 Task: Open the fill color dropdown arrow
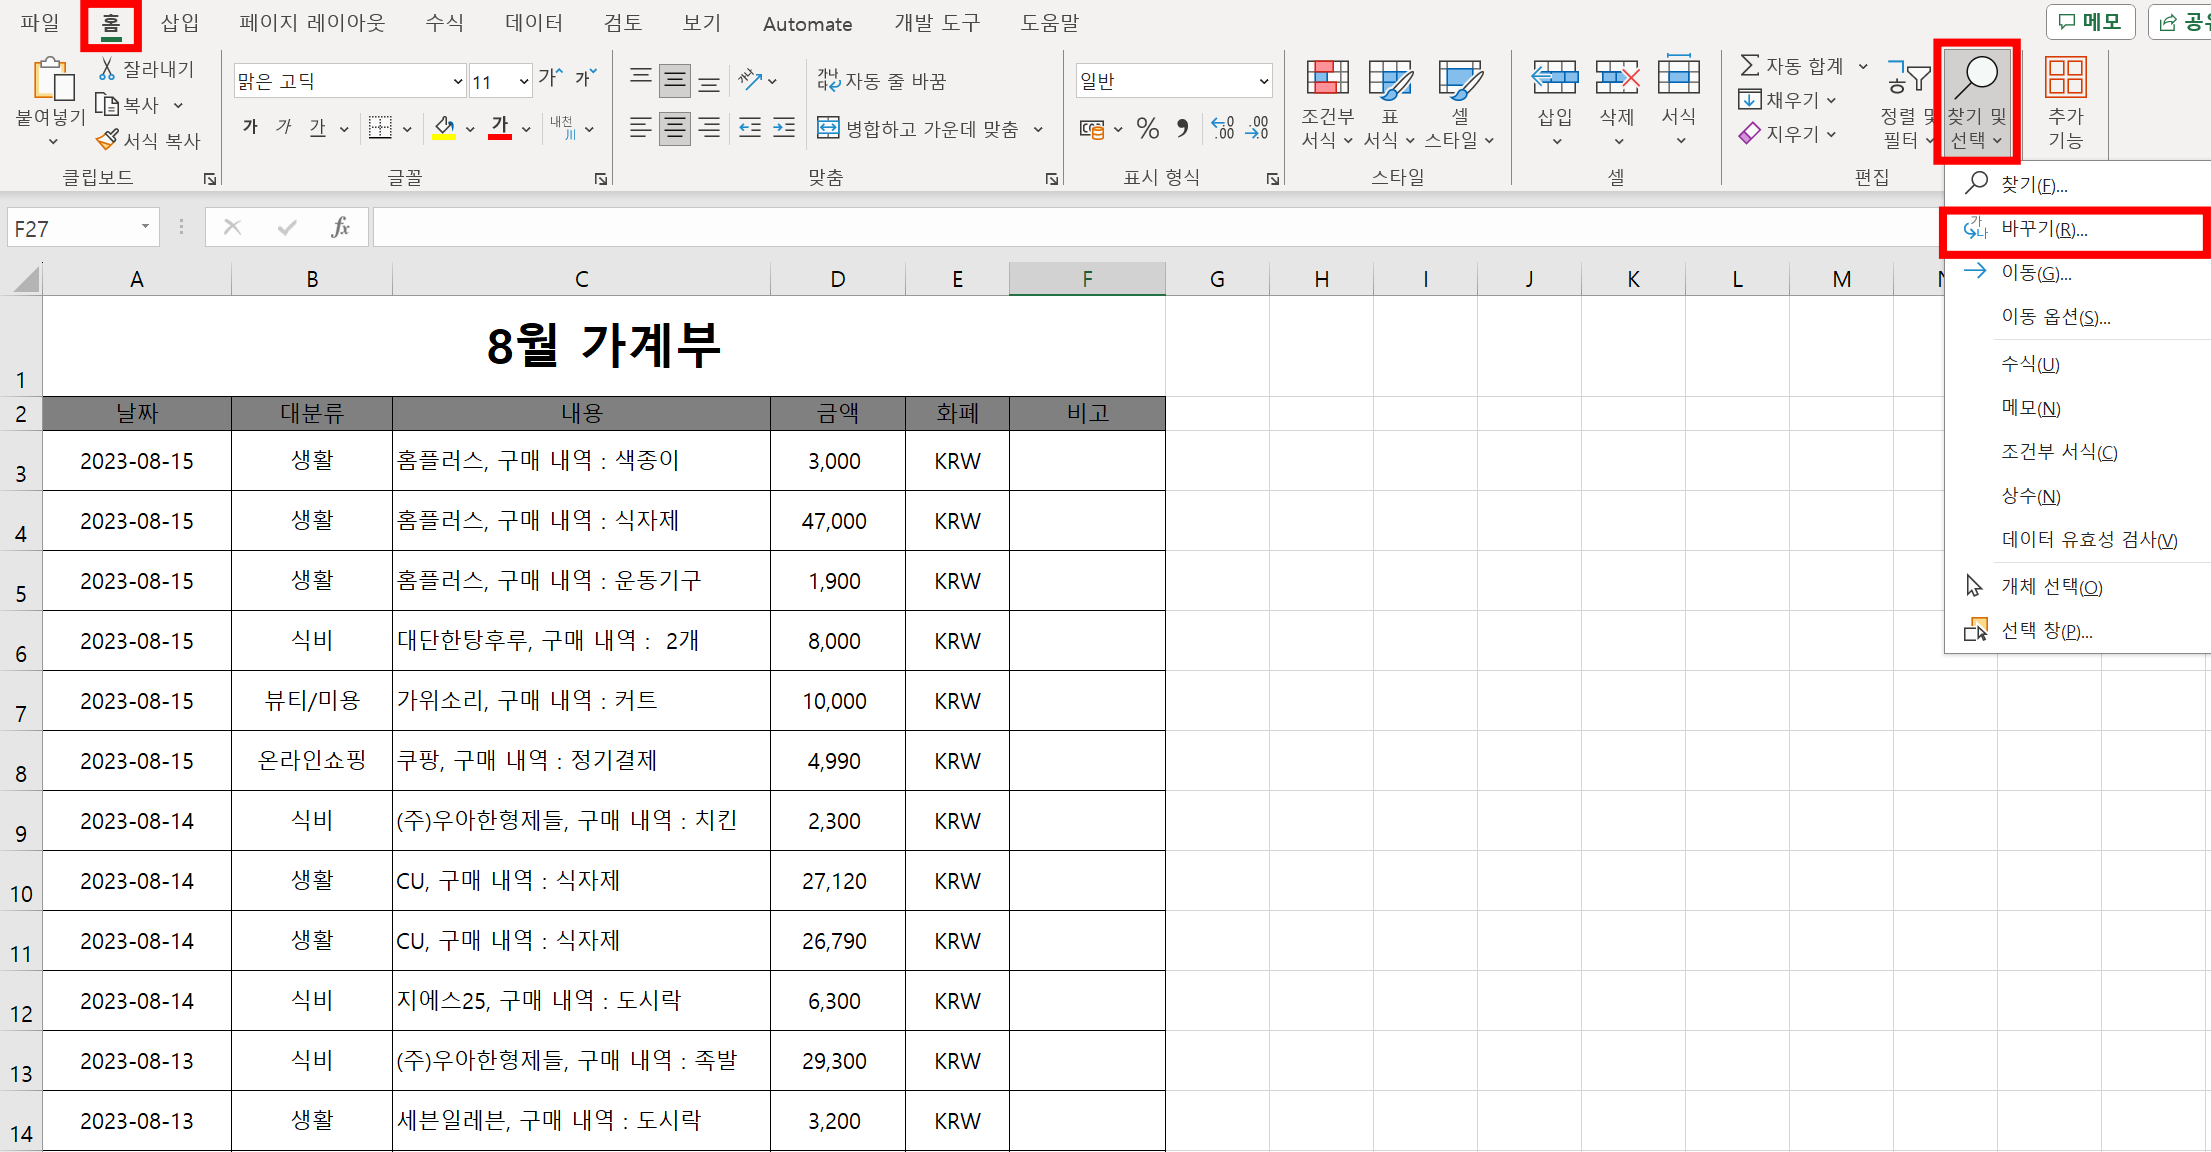470,129
